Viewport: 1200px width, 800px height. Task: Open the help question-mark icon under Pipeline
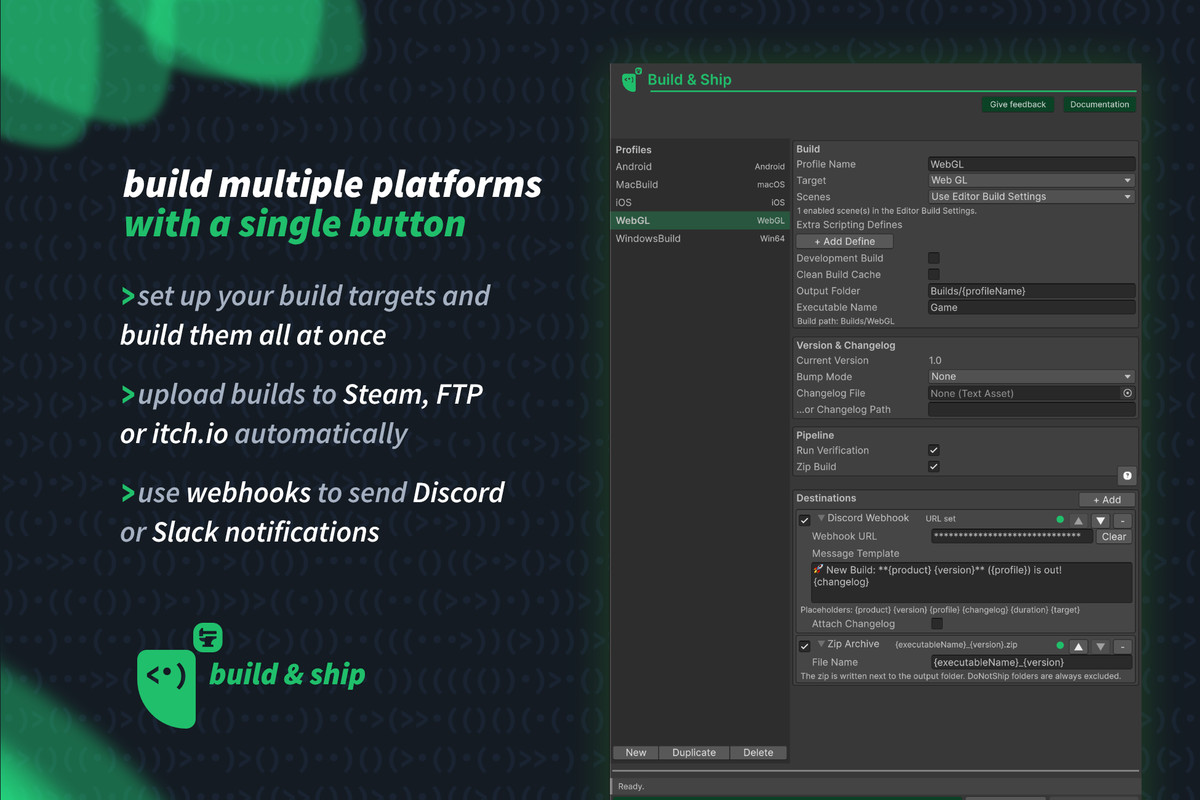[x=1127, y=476]
